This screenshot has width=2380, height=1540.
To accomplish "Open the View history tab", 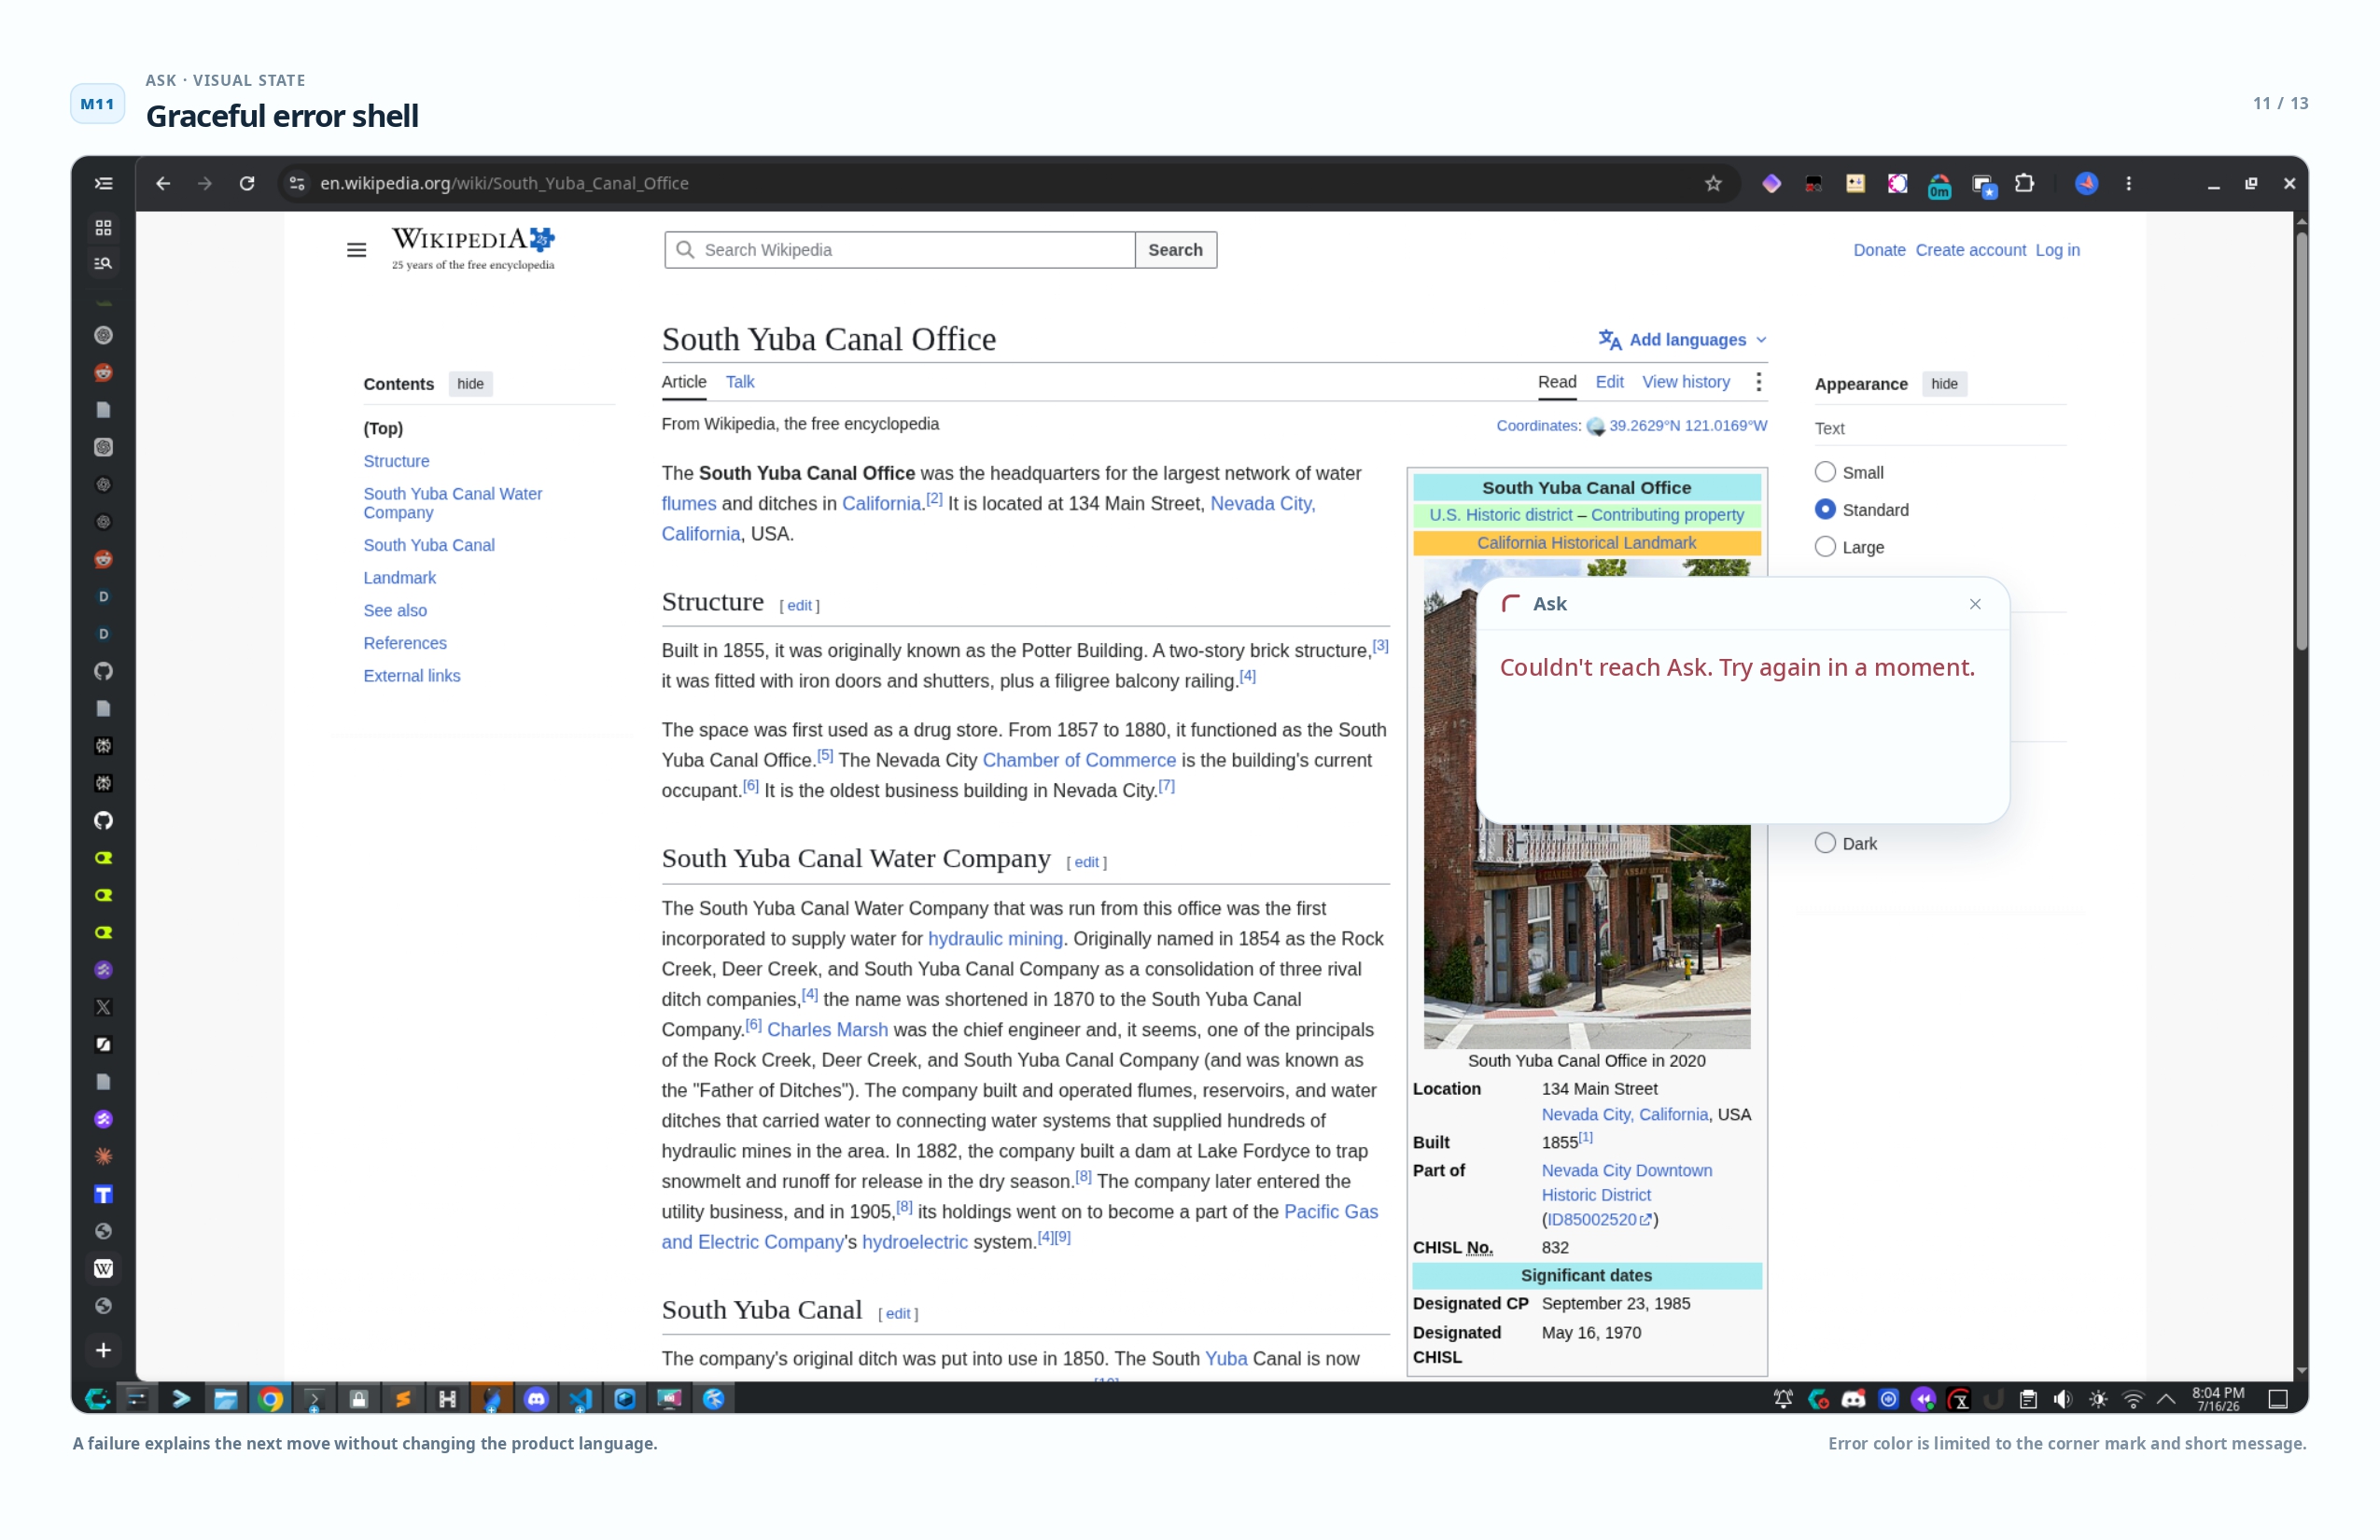I will pos(1686,382).
